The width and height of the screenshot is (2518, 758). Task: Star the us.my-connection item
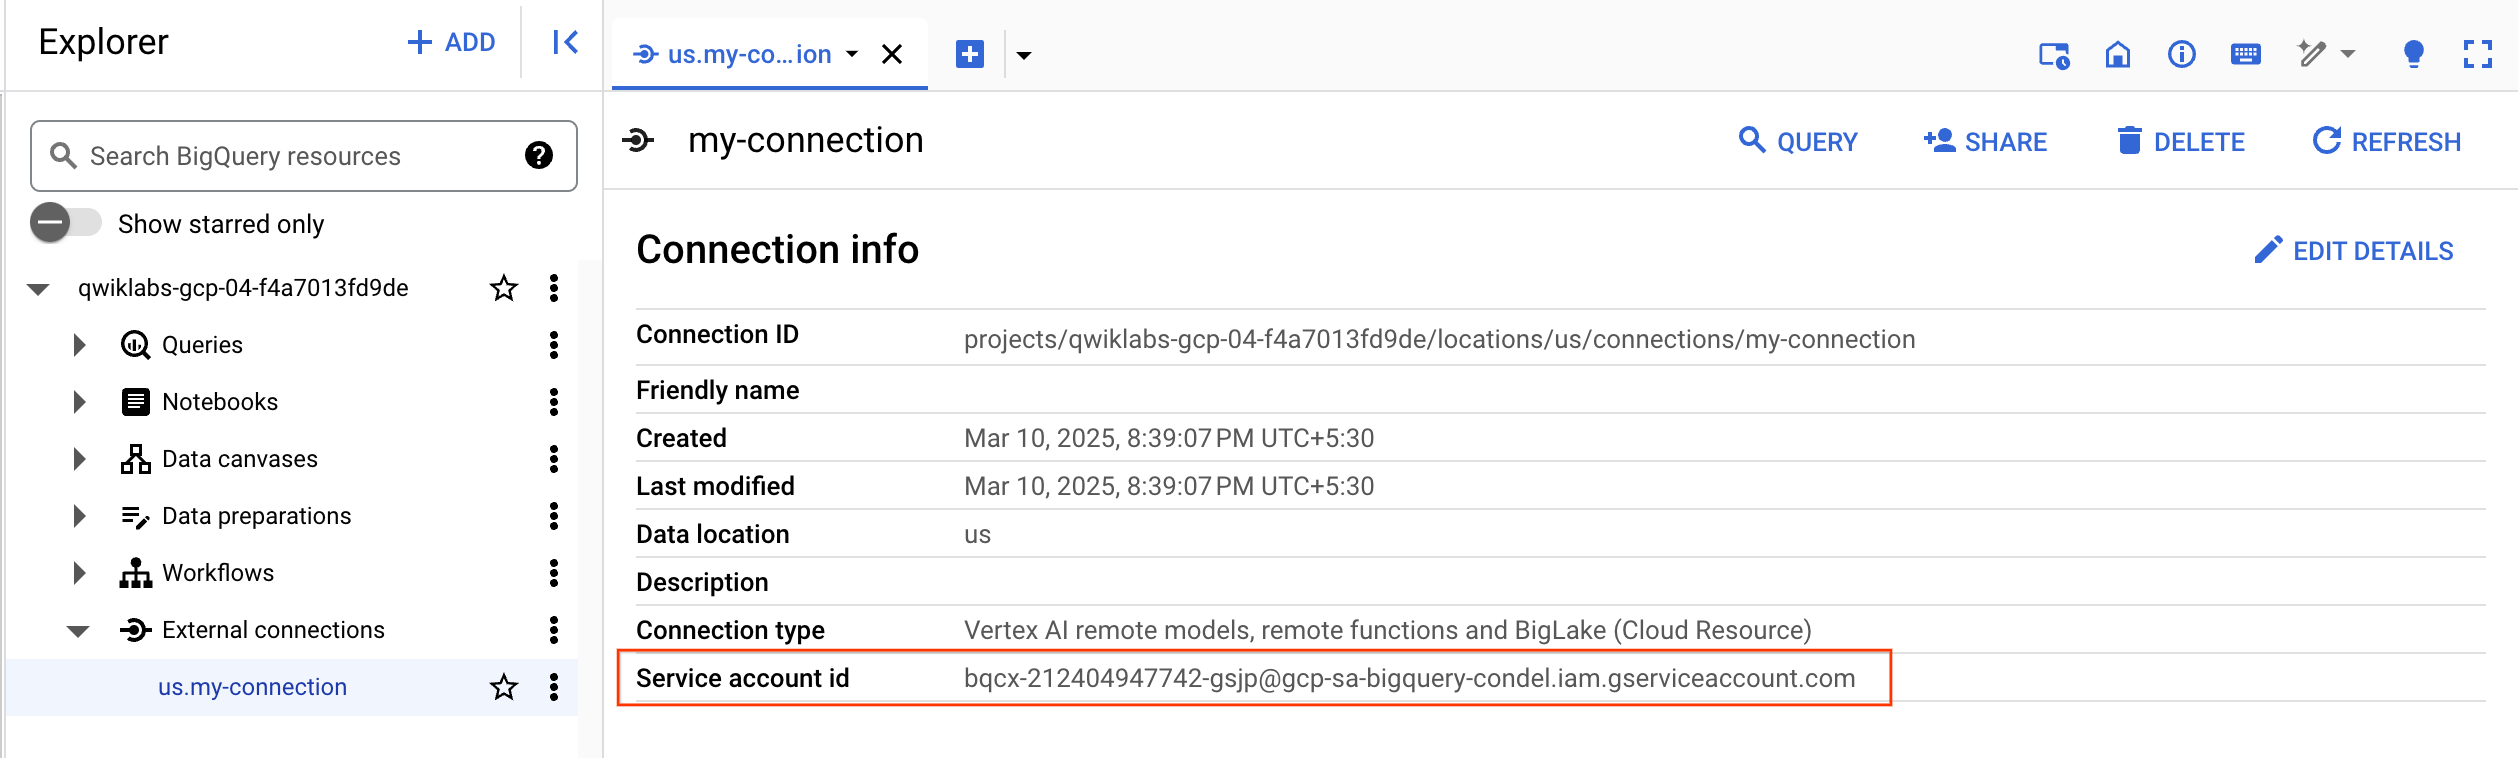click(504, 687)
